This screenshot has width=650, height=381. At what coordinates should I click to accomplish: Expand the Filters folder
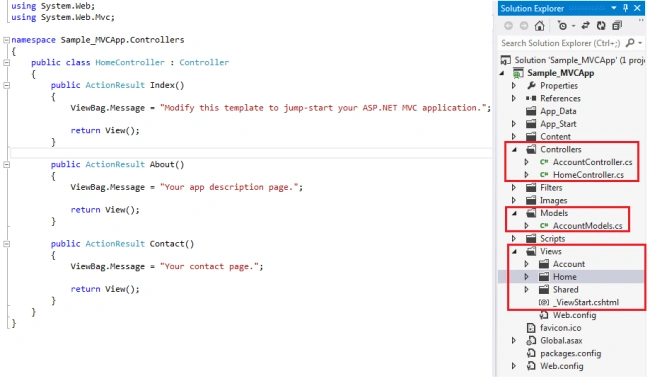514,187
